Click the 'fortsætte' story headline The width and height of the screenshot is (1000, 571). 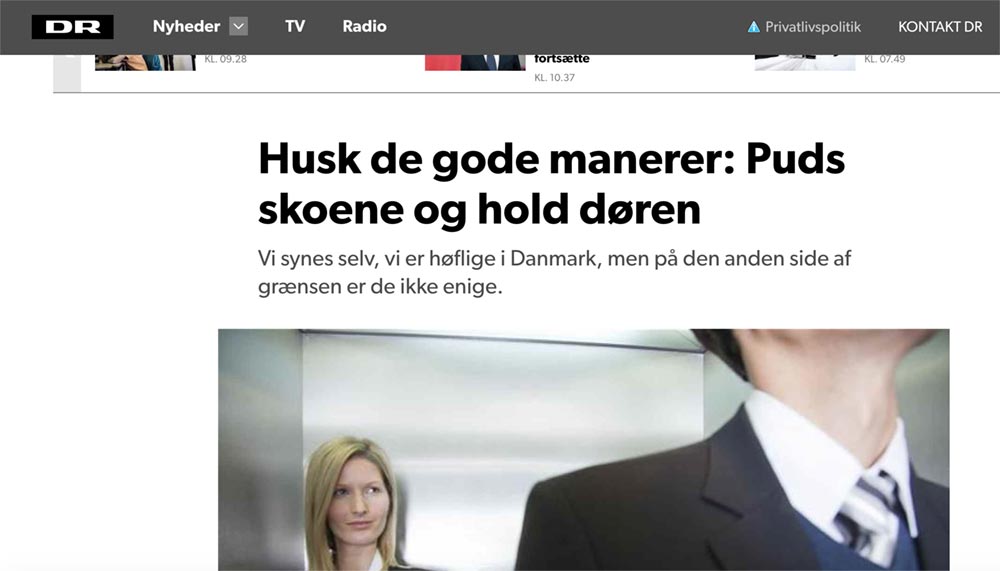click(x=562, y=59)
